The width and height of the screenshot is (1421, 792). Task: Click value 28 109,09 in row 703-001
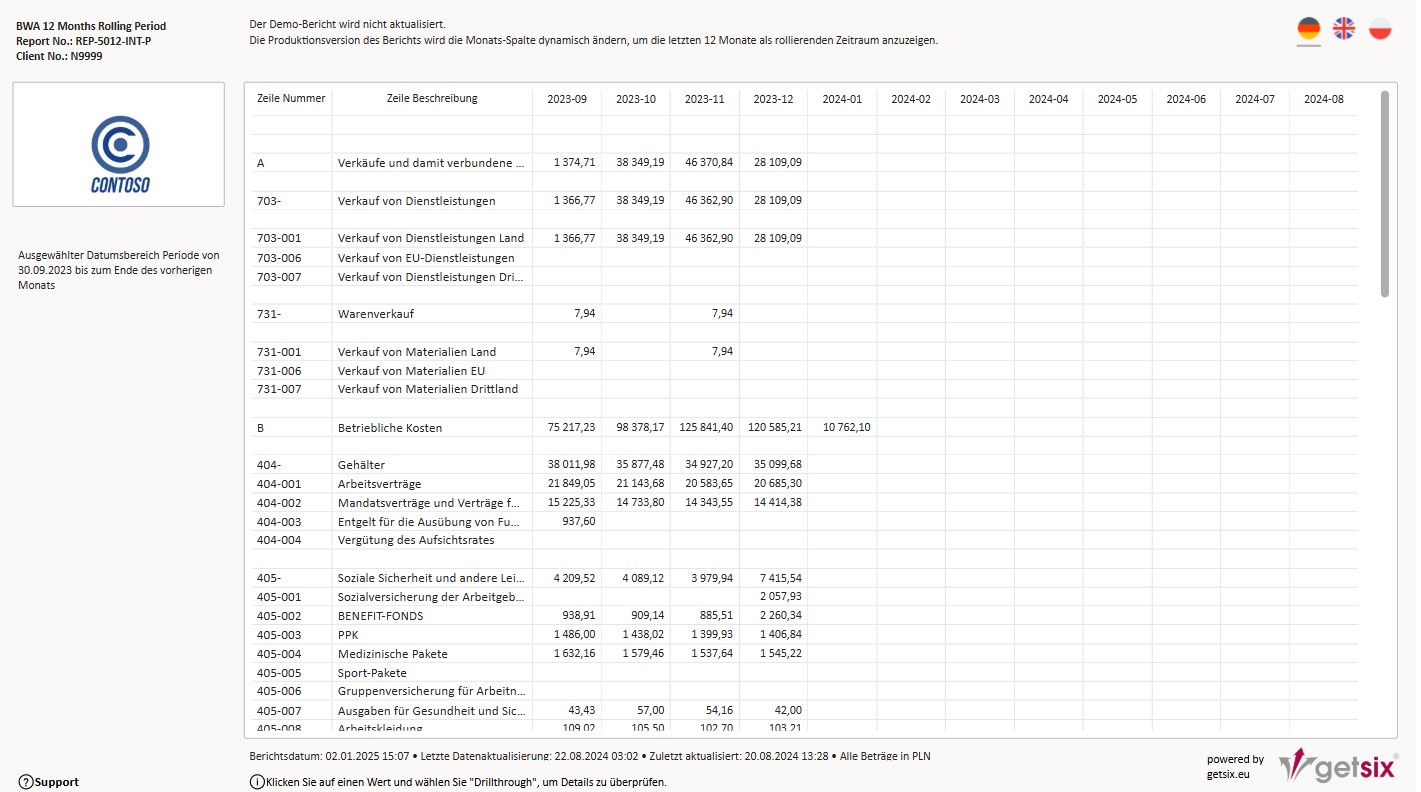click(x=778, y=238)
